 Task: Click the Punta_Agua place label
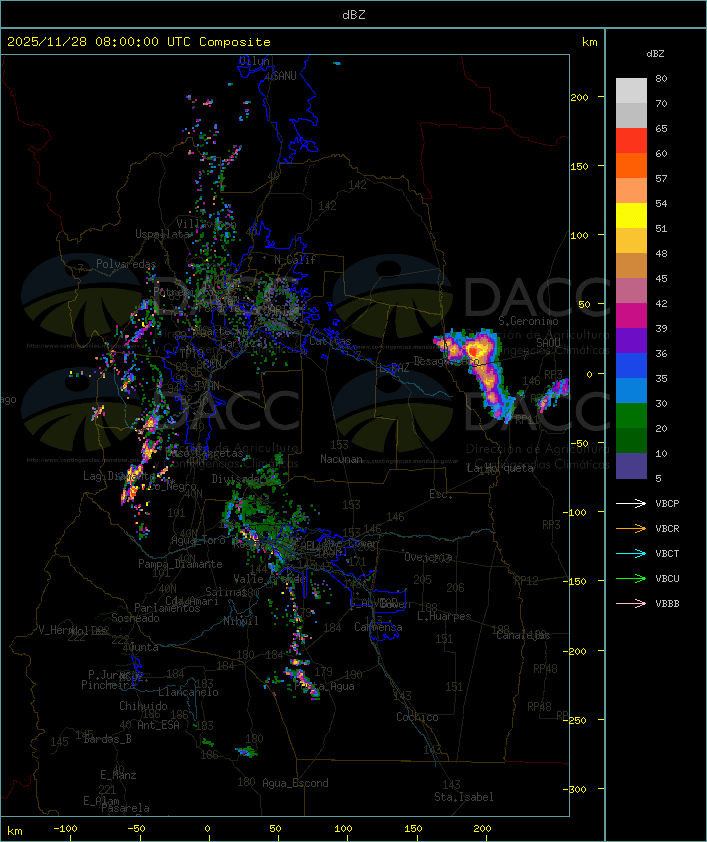coord(324,686)
